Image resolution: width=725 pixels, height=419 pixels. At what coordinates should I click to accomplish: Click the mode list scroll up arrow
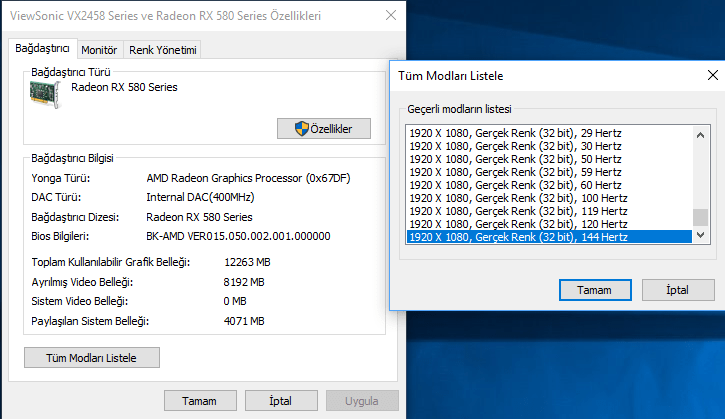(x=700, y=135)
